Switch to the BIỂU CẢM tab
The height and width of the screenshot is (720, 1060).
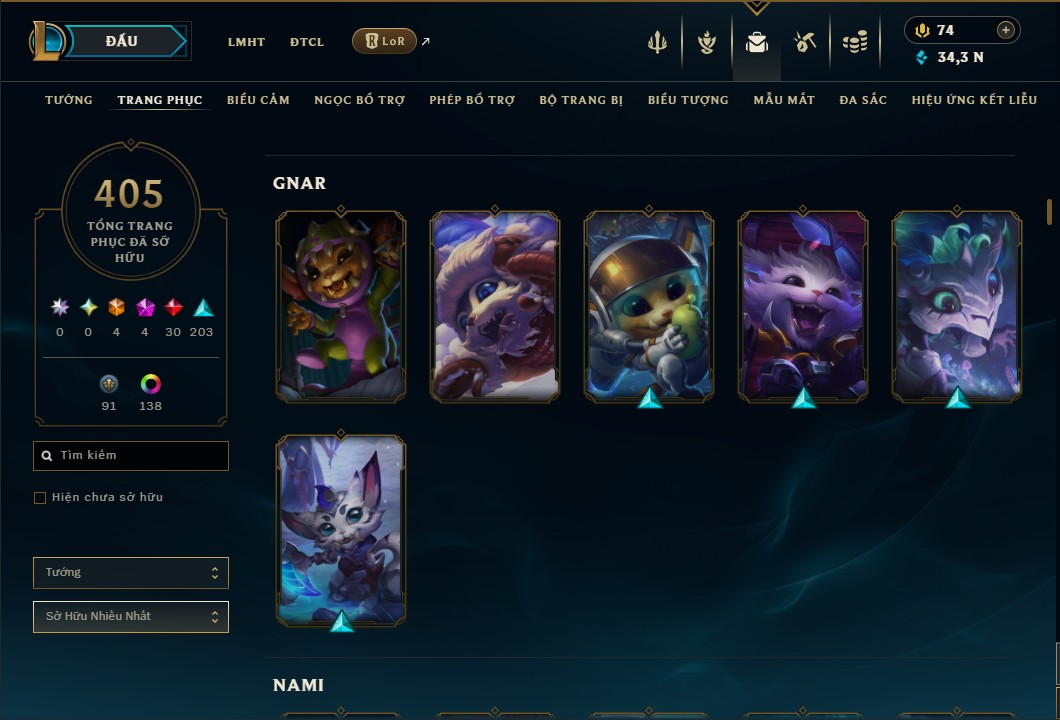click(x=258, y=100)
